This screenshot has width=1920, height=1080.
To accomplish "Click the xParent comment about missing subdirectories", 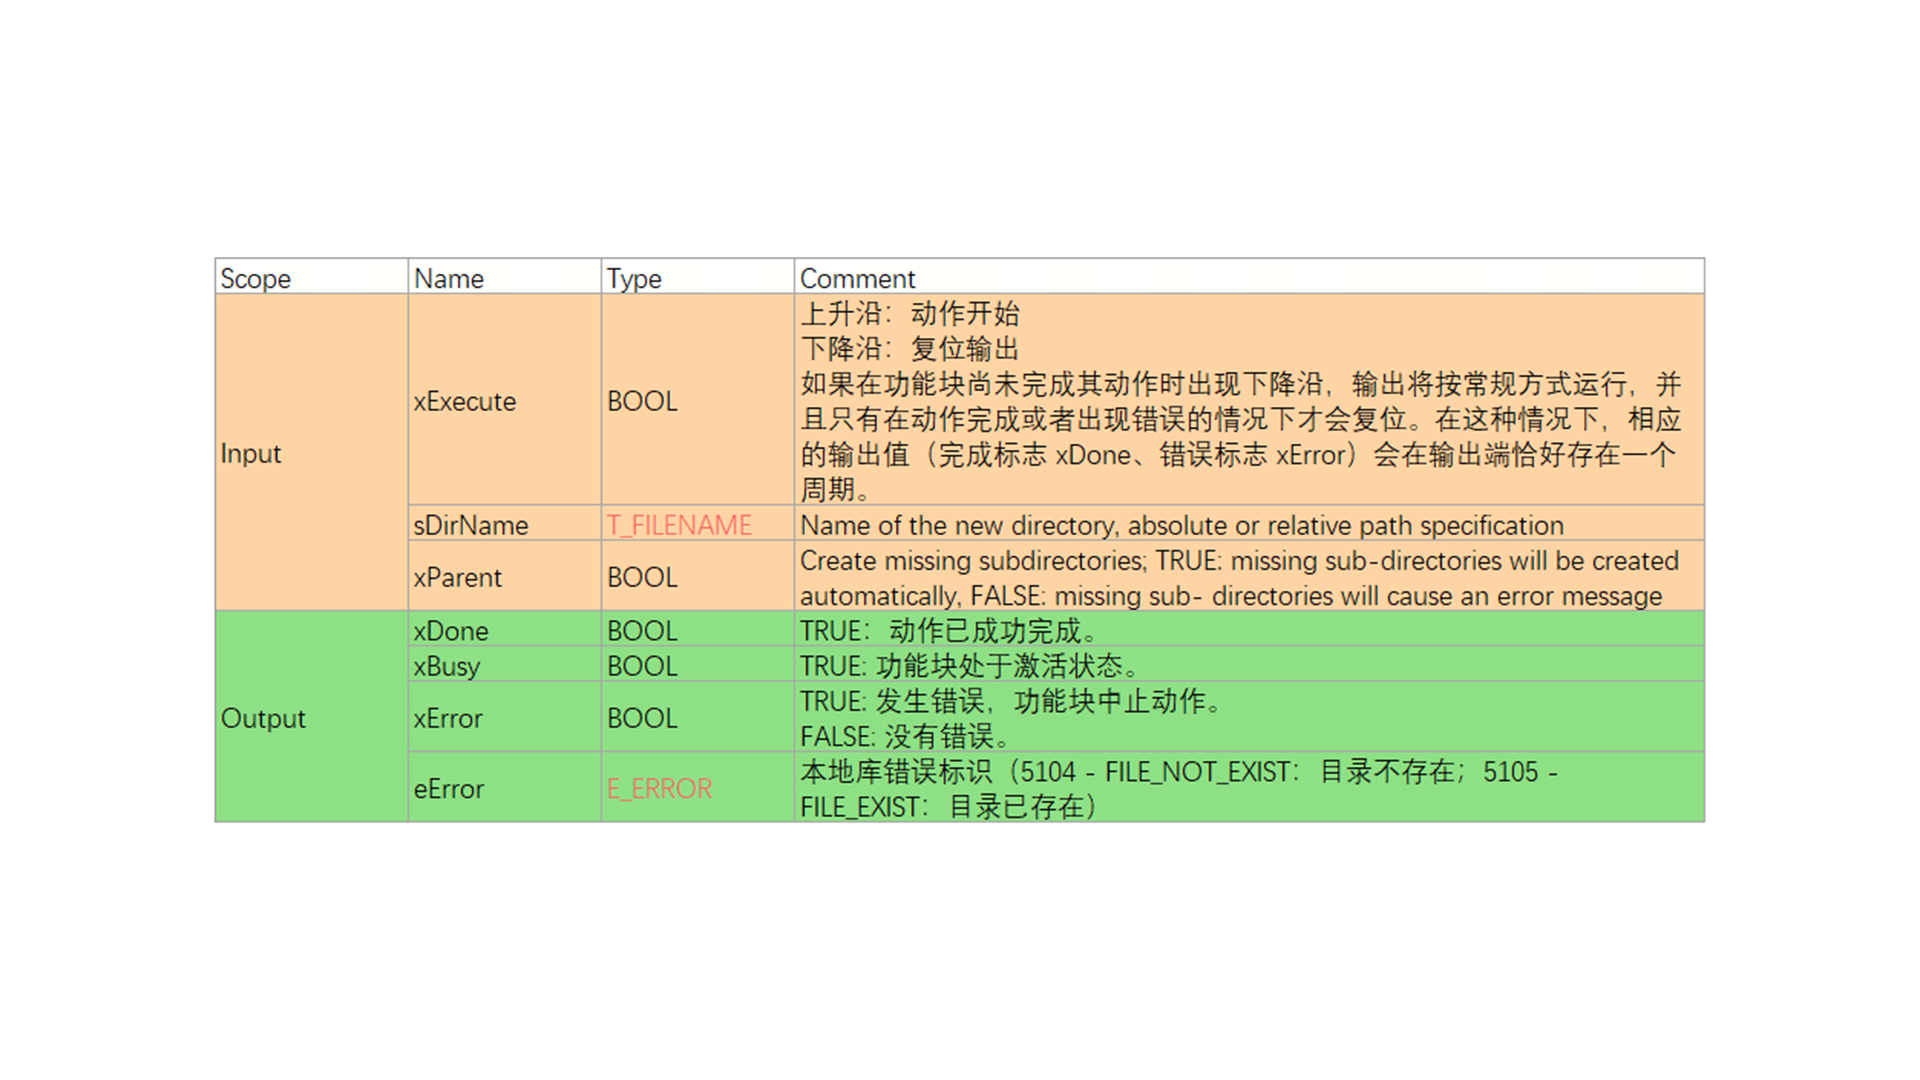I will [1238, 578].
